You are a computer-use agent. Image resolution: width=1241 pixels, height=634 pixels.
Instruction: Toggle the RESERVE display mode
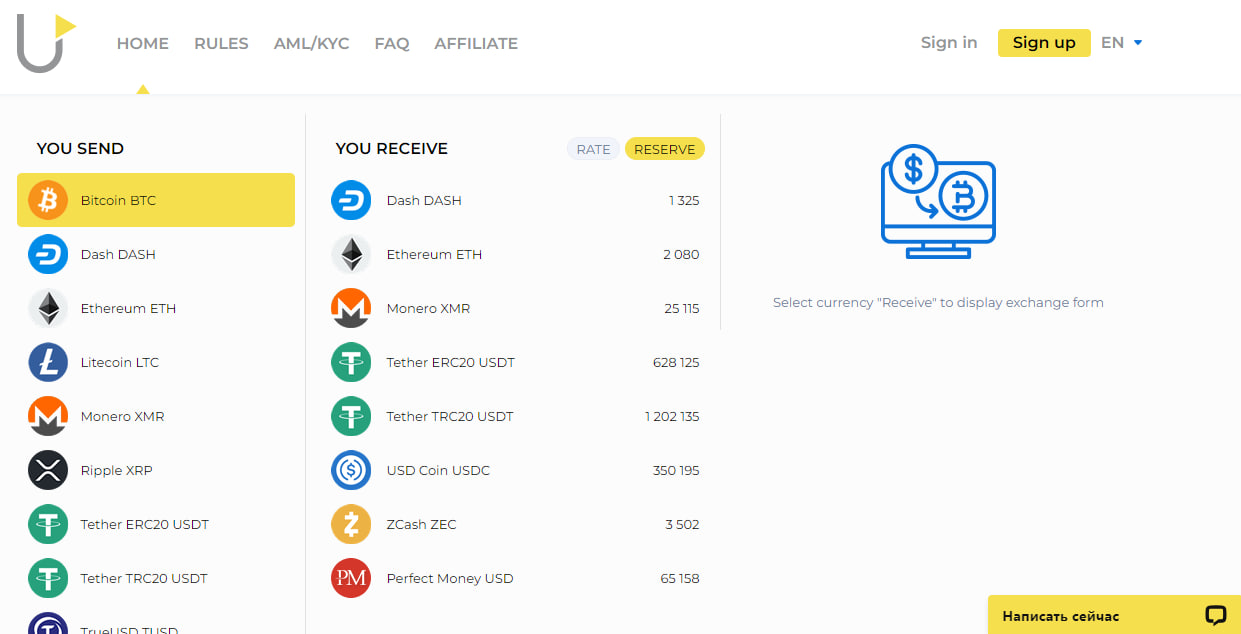point(664,148)
